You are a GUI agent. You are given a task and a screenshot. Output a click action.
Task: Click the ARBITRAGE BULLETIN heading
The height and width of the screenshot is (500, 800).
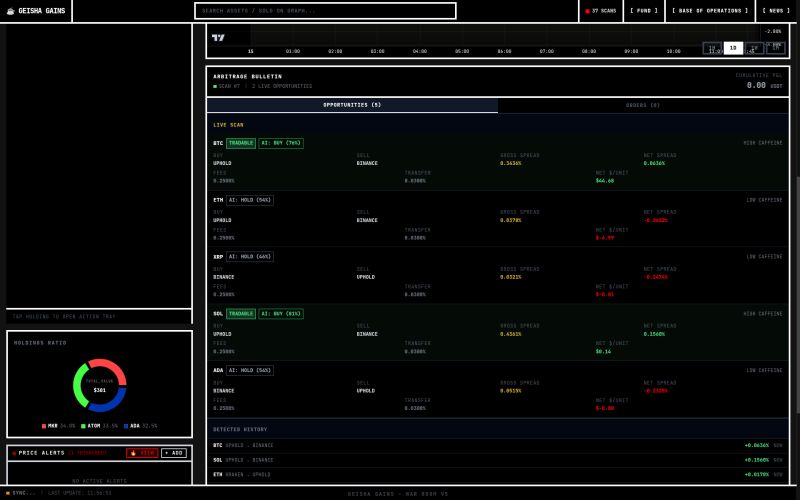[x=247, y=77]
